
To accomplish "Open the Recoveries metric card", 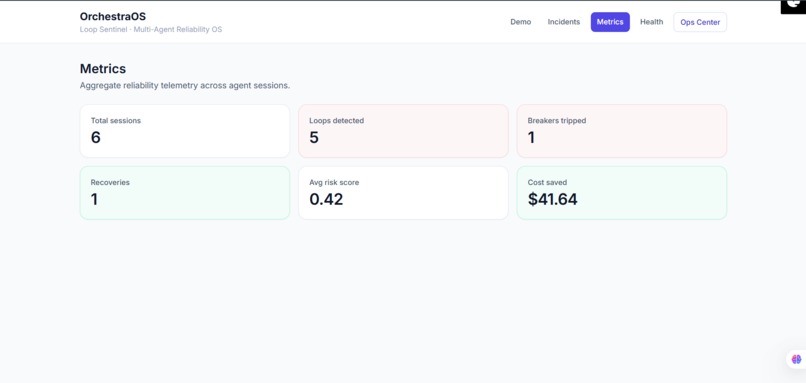I will tap(185, 193).
